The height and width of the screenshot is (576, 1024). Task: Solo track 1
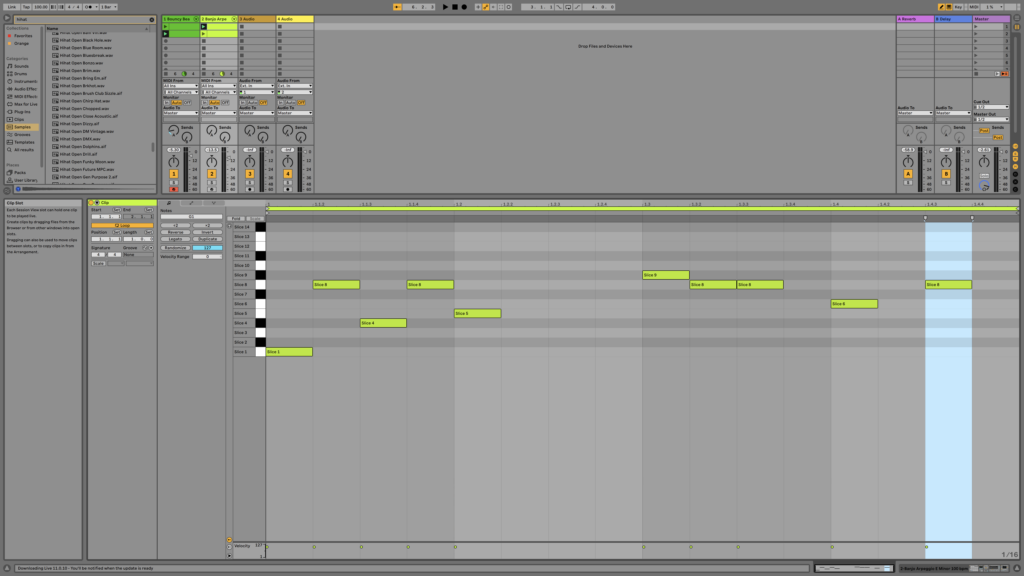pos(174,183)
